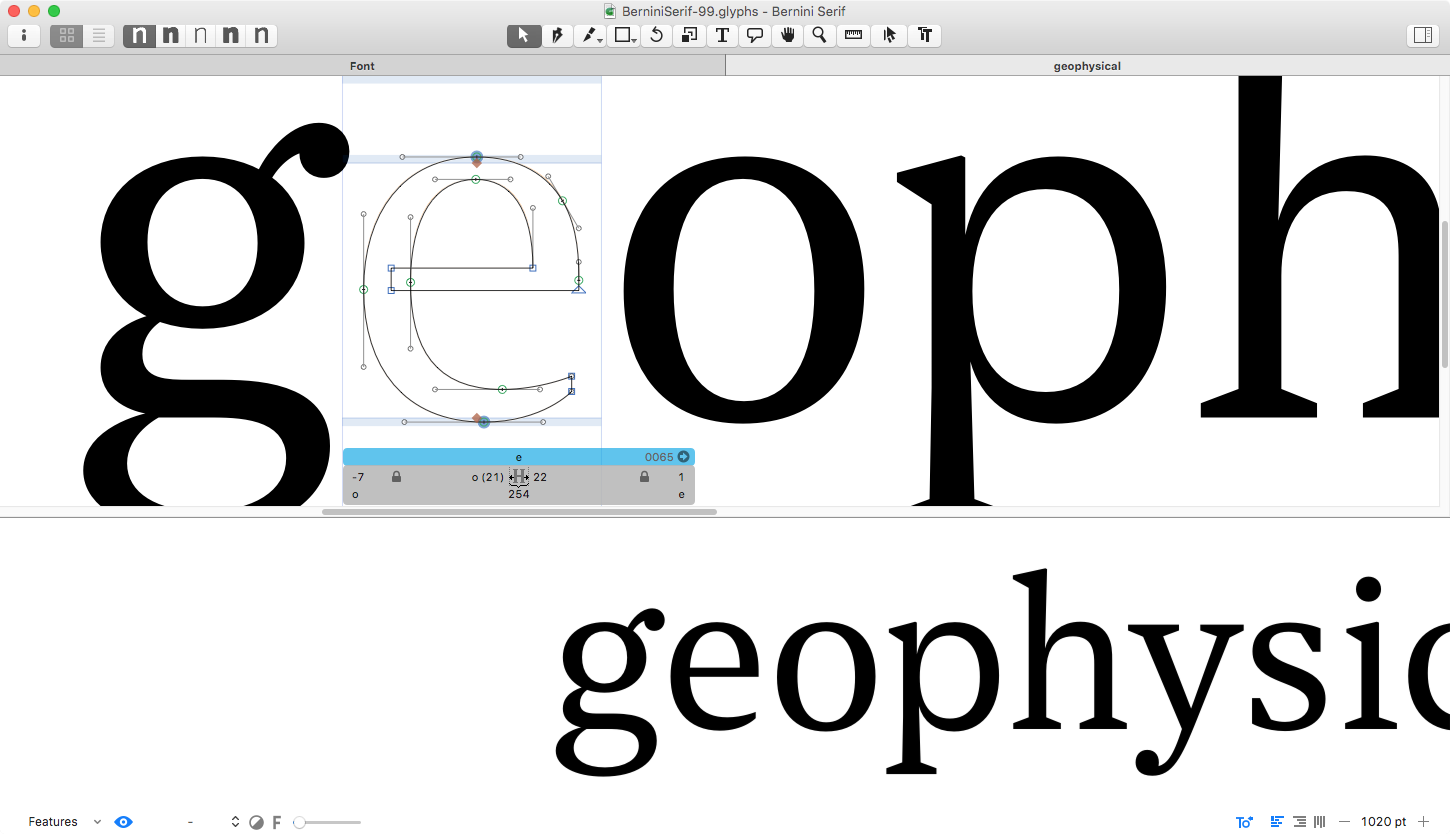The height and width of the screenshot is (834, 1450).
Task: Switch to the geophysical tab
Action: coord(1087,66)
